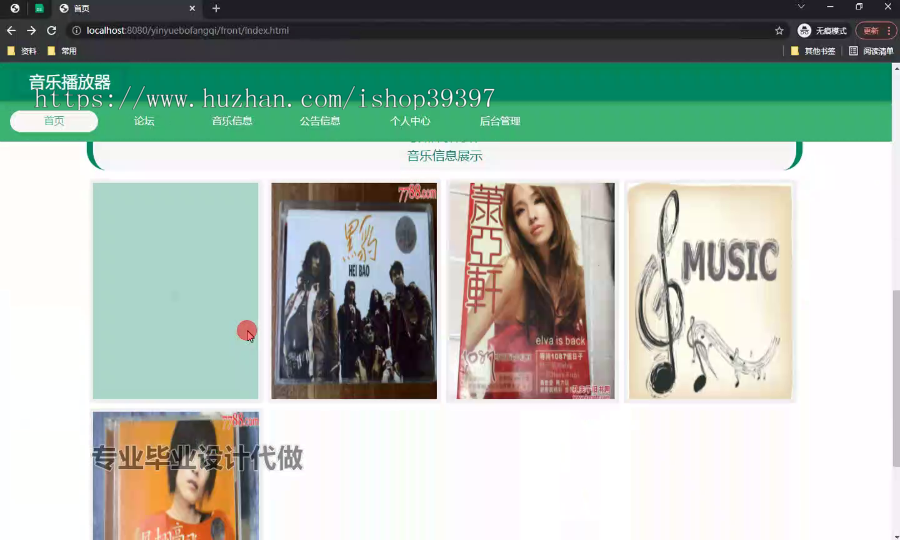
Task: Open the 个人中心 navigation item
Action: point(410,121)
